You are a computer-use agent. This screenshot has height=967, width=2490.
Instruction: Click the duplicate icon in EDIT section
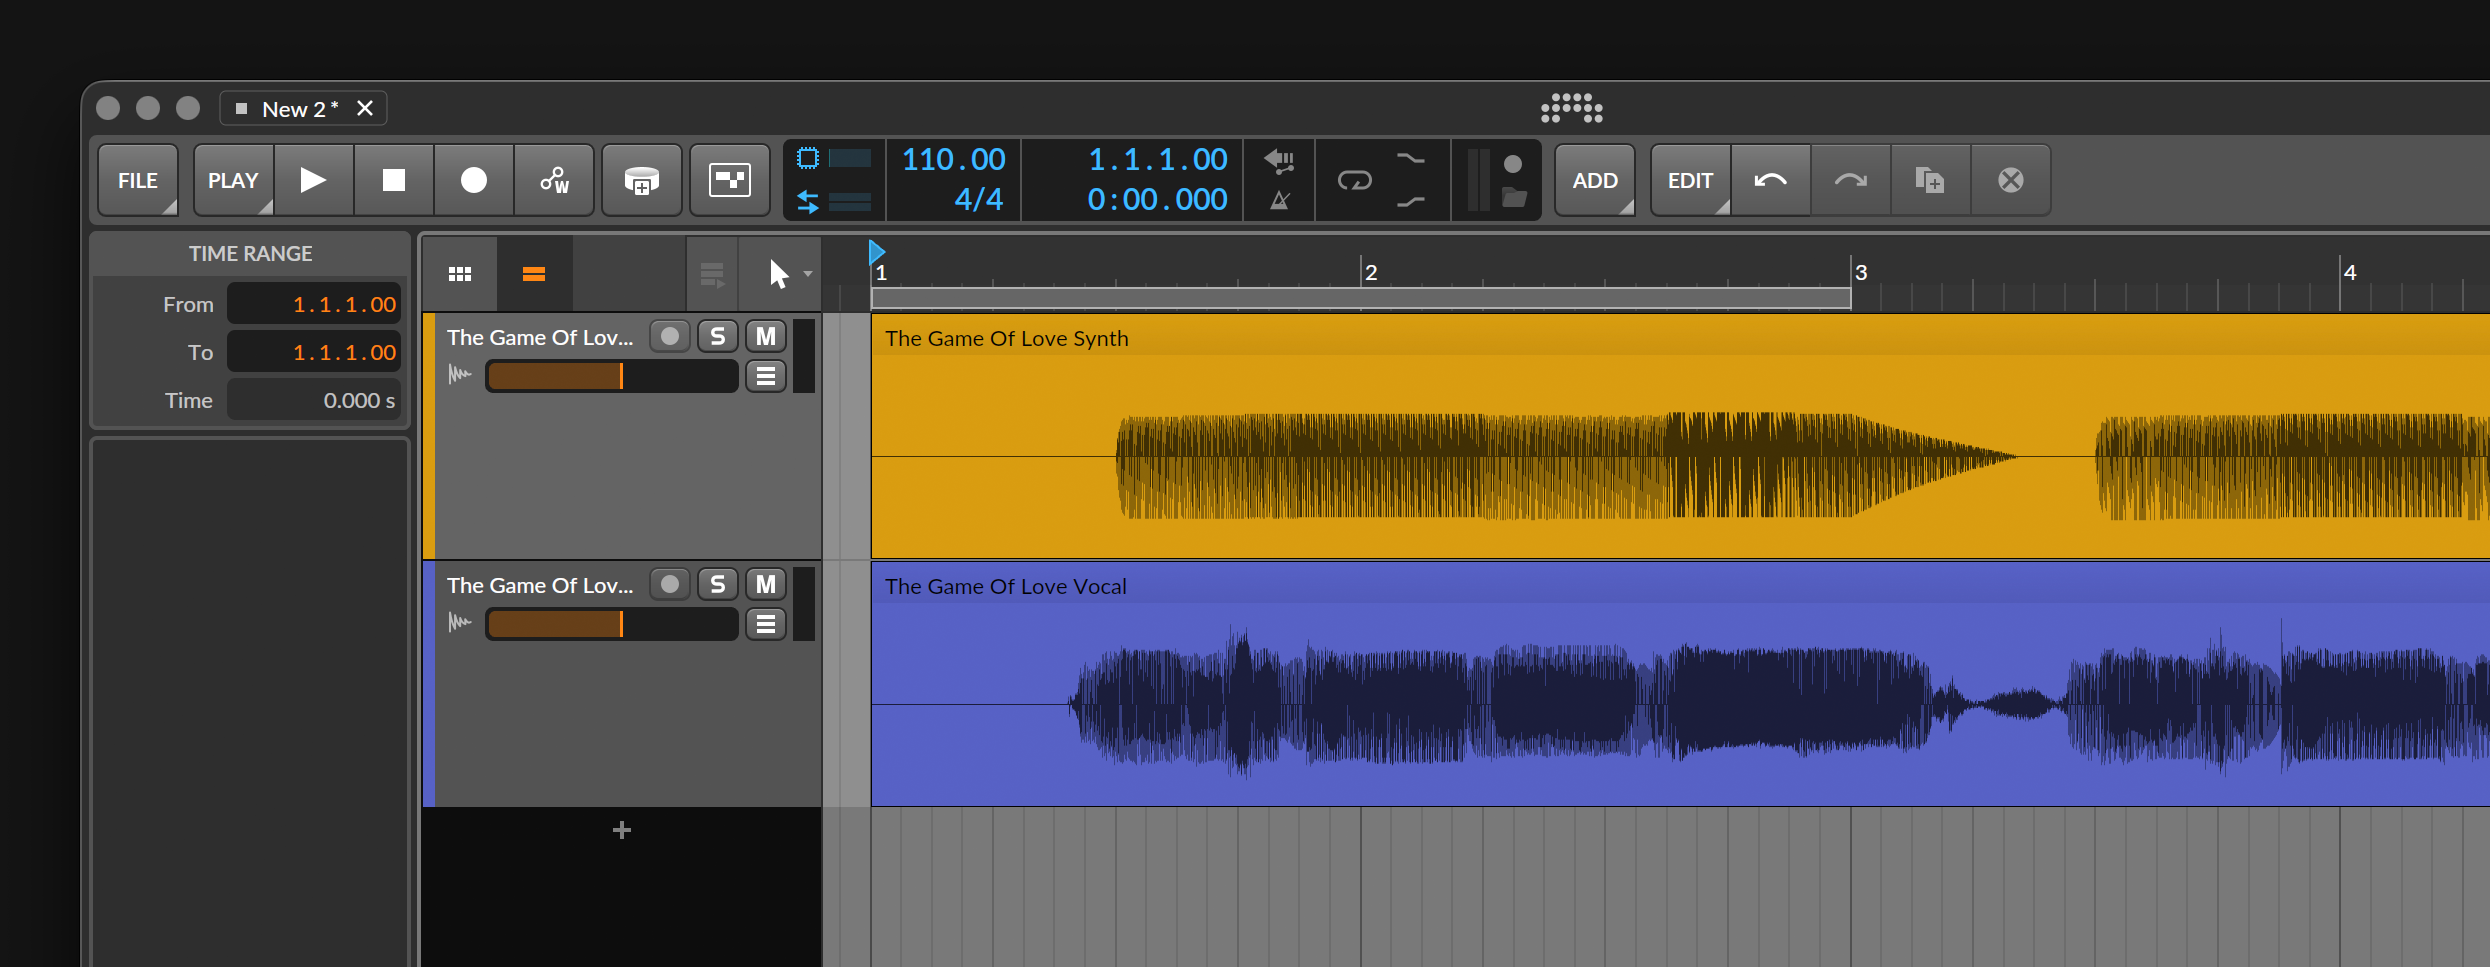coord(1930,180)
